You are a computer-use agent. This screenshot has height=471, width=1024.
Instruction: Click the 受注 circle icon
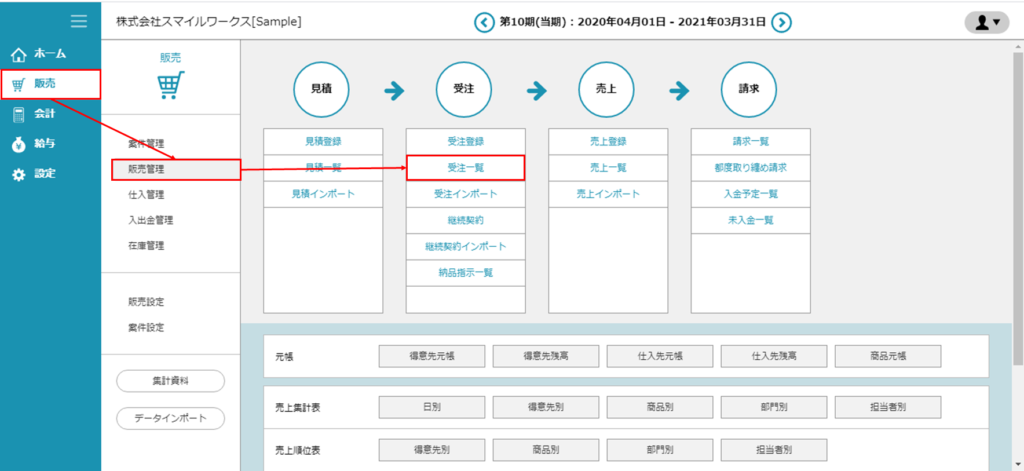(464, 89)
